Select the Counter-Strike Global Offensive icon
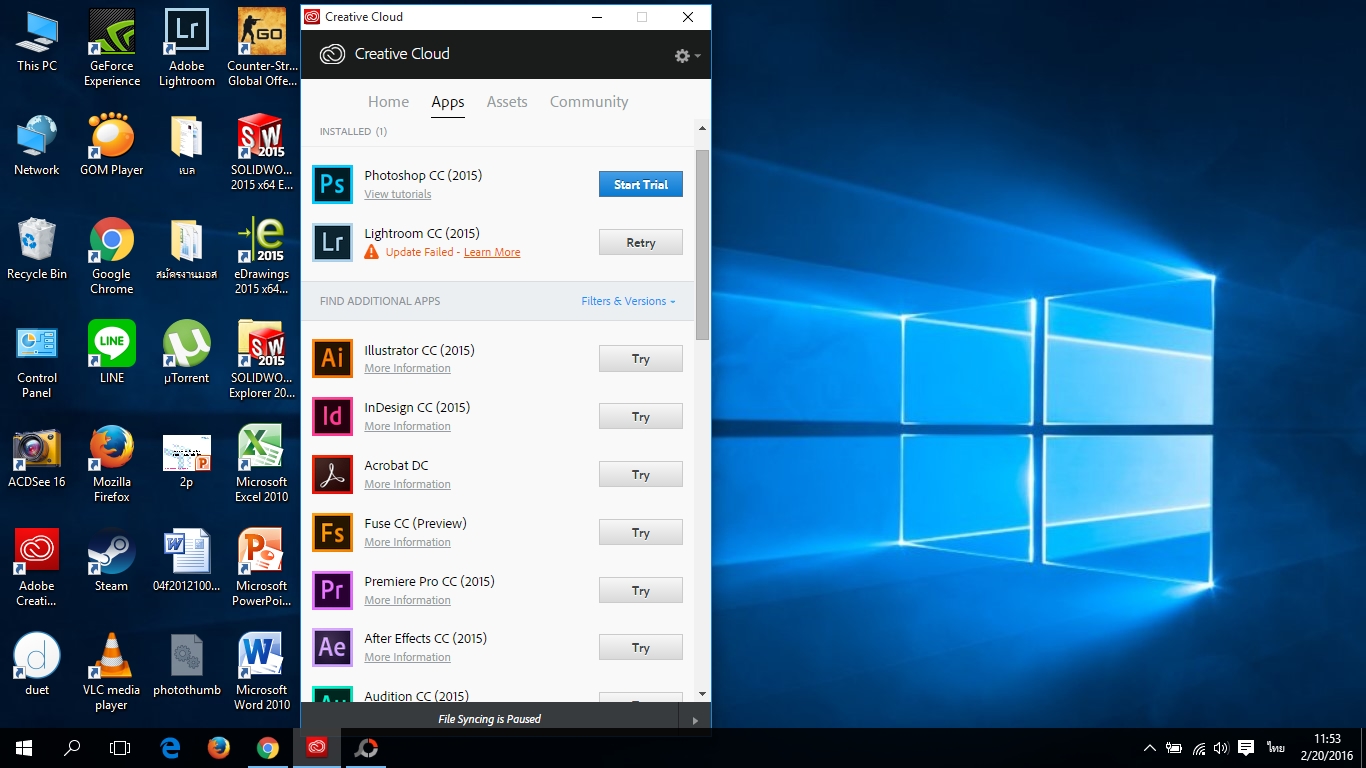 click(x=262, y=48)
